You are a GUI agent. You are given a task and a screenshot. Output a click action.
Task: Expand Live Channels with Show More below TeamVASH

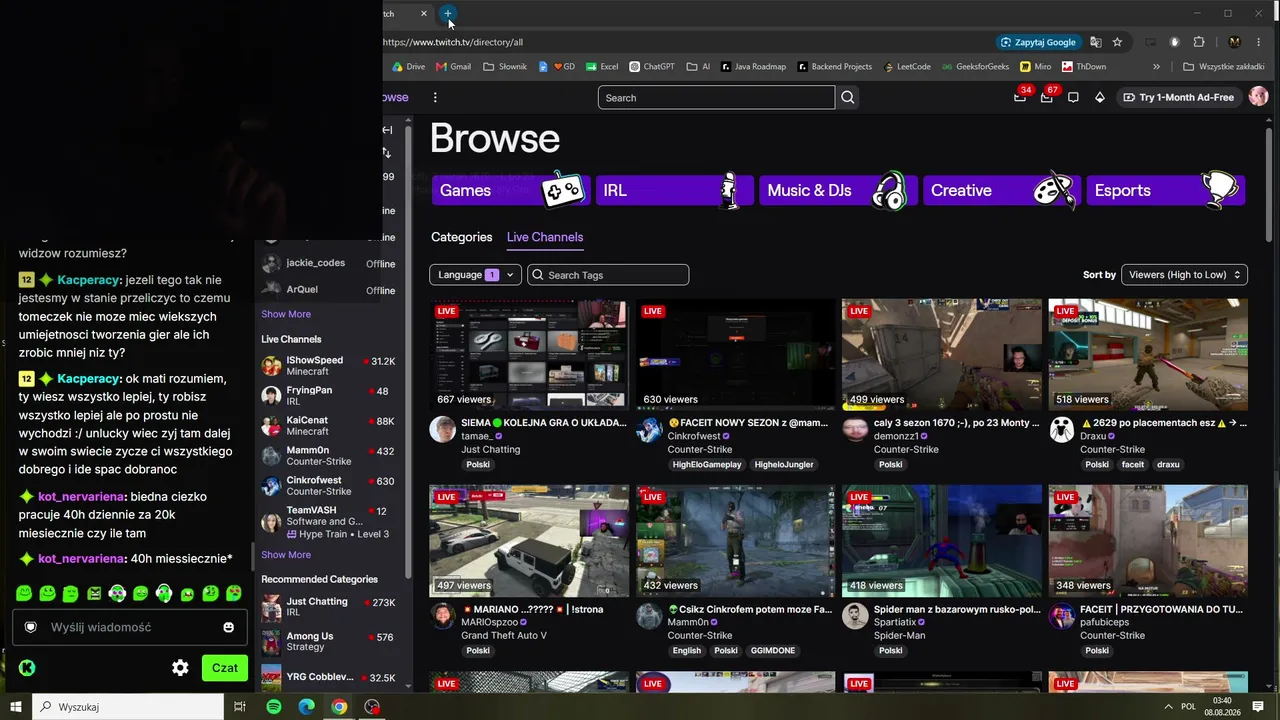286,555
